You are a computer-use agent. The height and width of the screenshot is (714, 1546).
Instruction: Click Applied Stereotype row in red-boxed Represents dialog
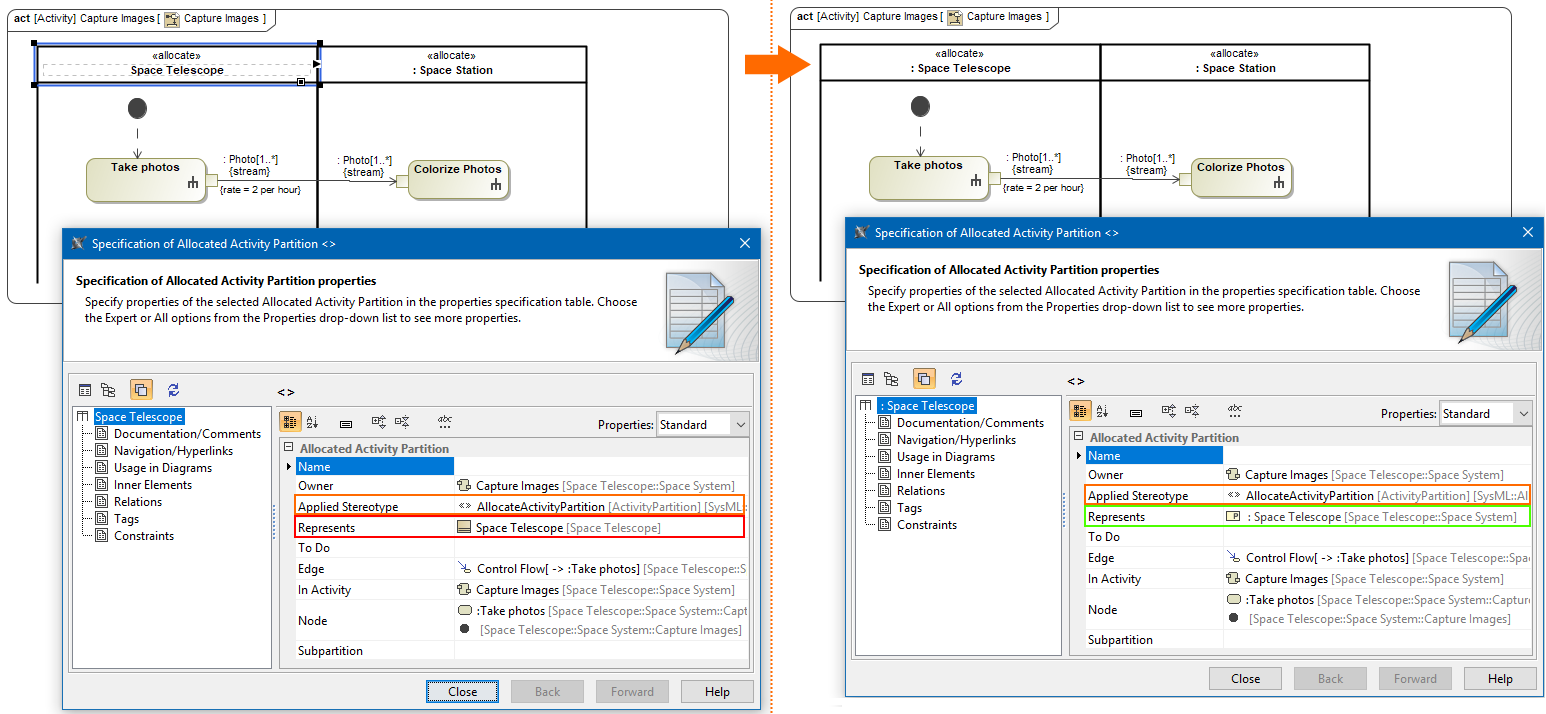[521, 507]
